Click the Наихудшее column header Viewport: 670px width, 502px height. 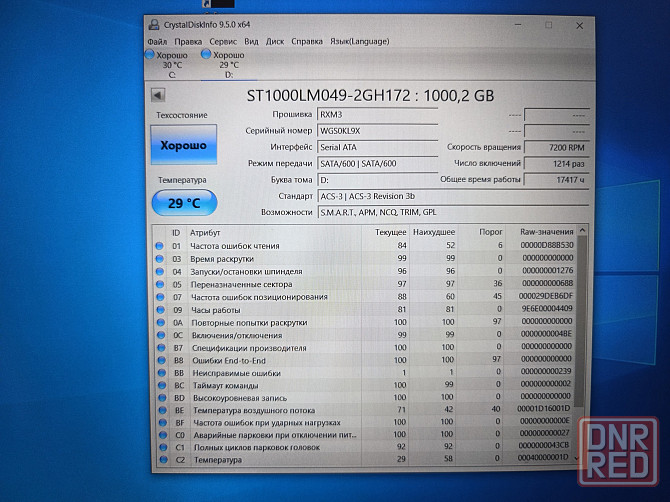433,232
